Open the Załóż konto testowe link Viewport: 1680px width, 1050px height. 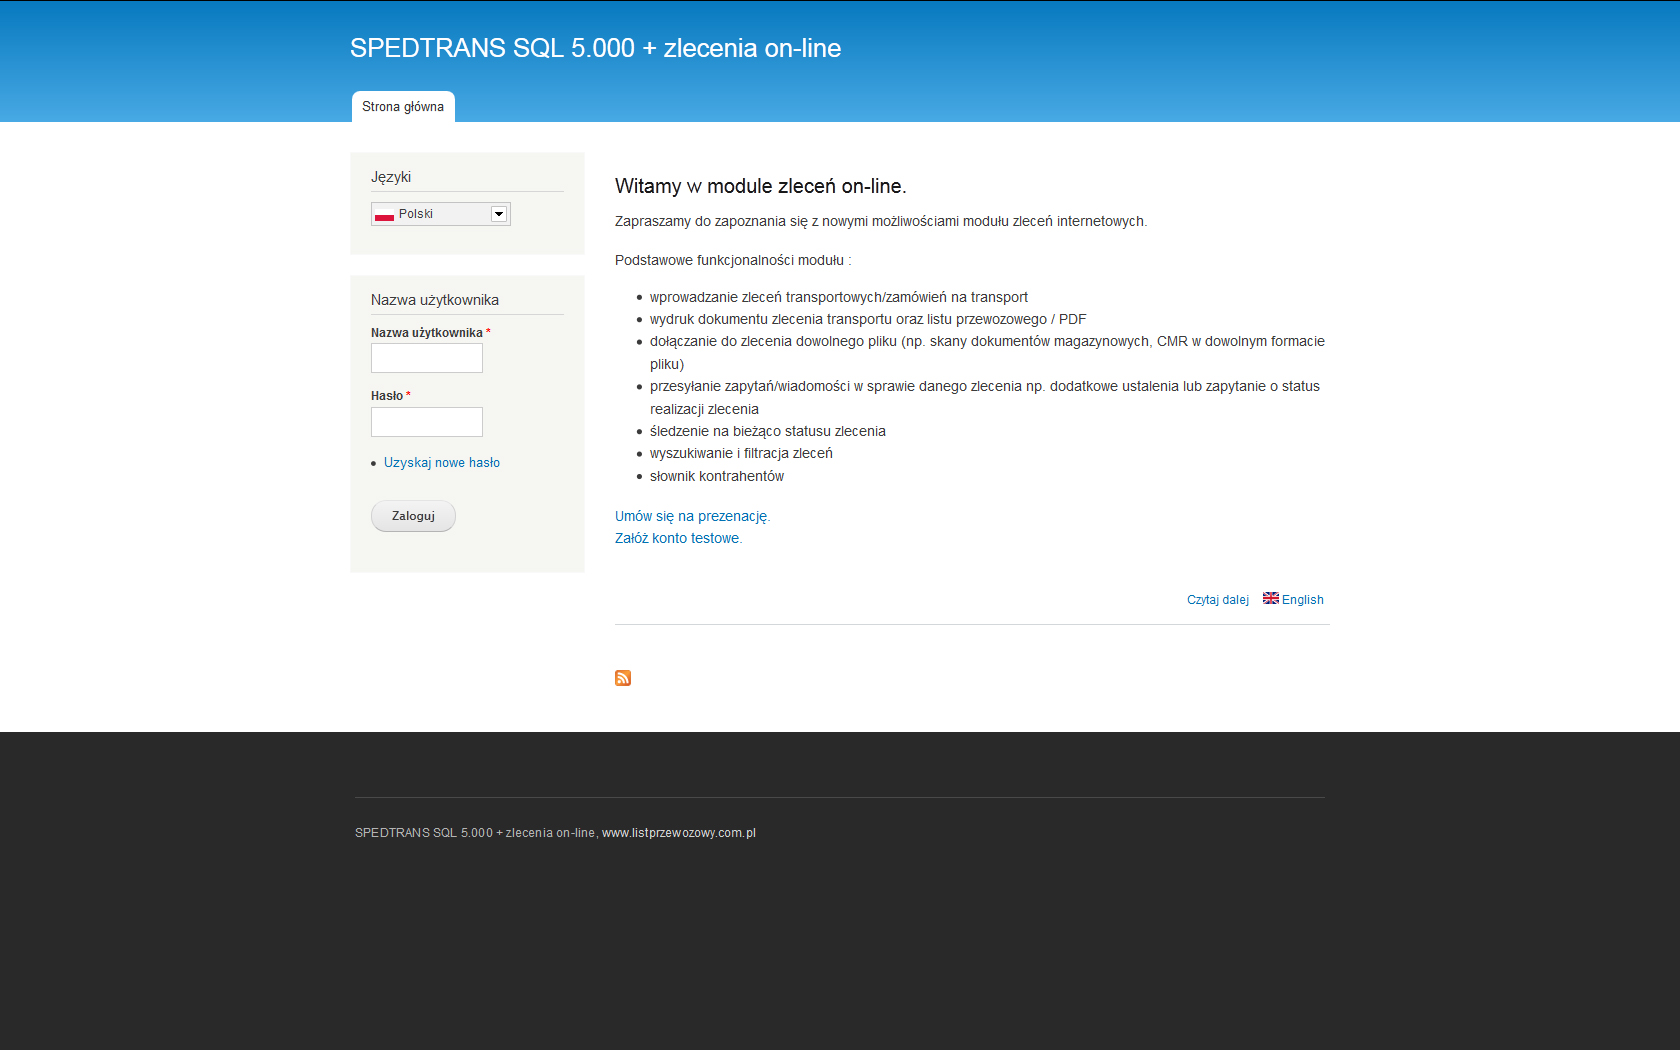(678, 538)
